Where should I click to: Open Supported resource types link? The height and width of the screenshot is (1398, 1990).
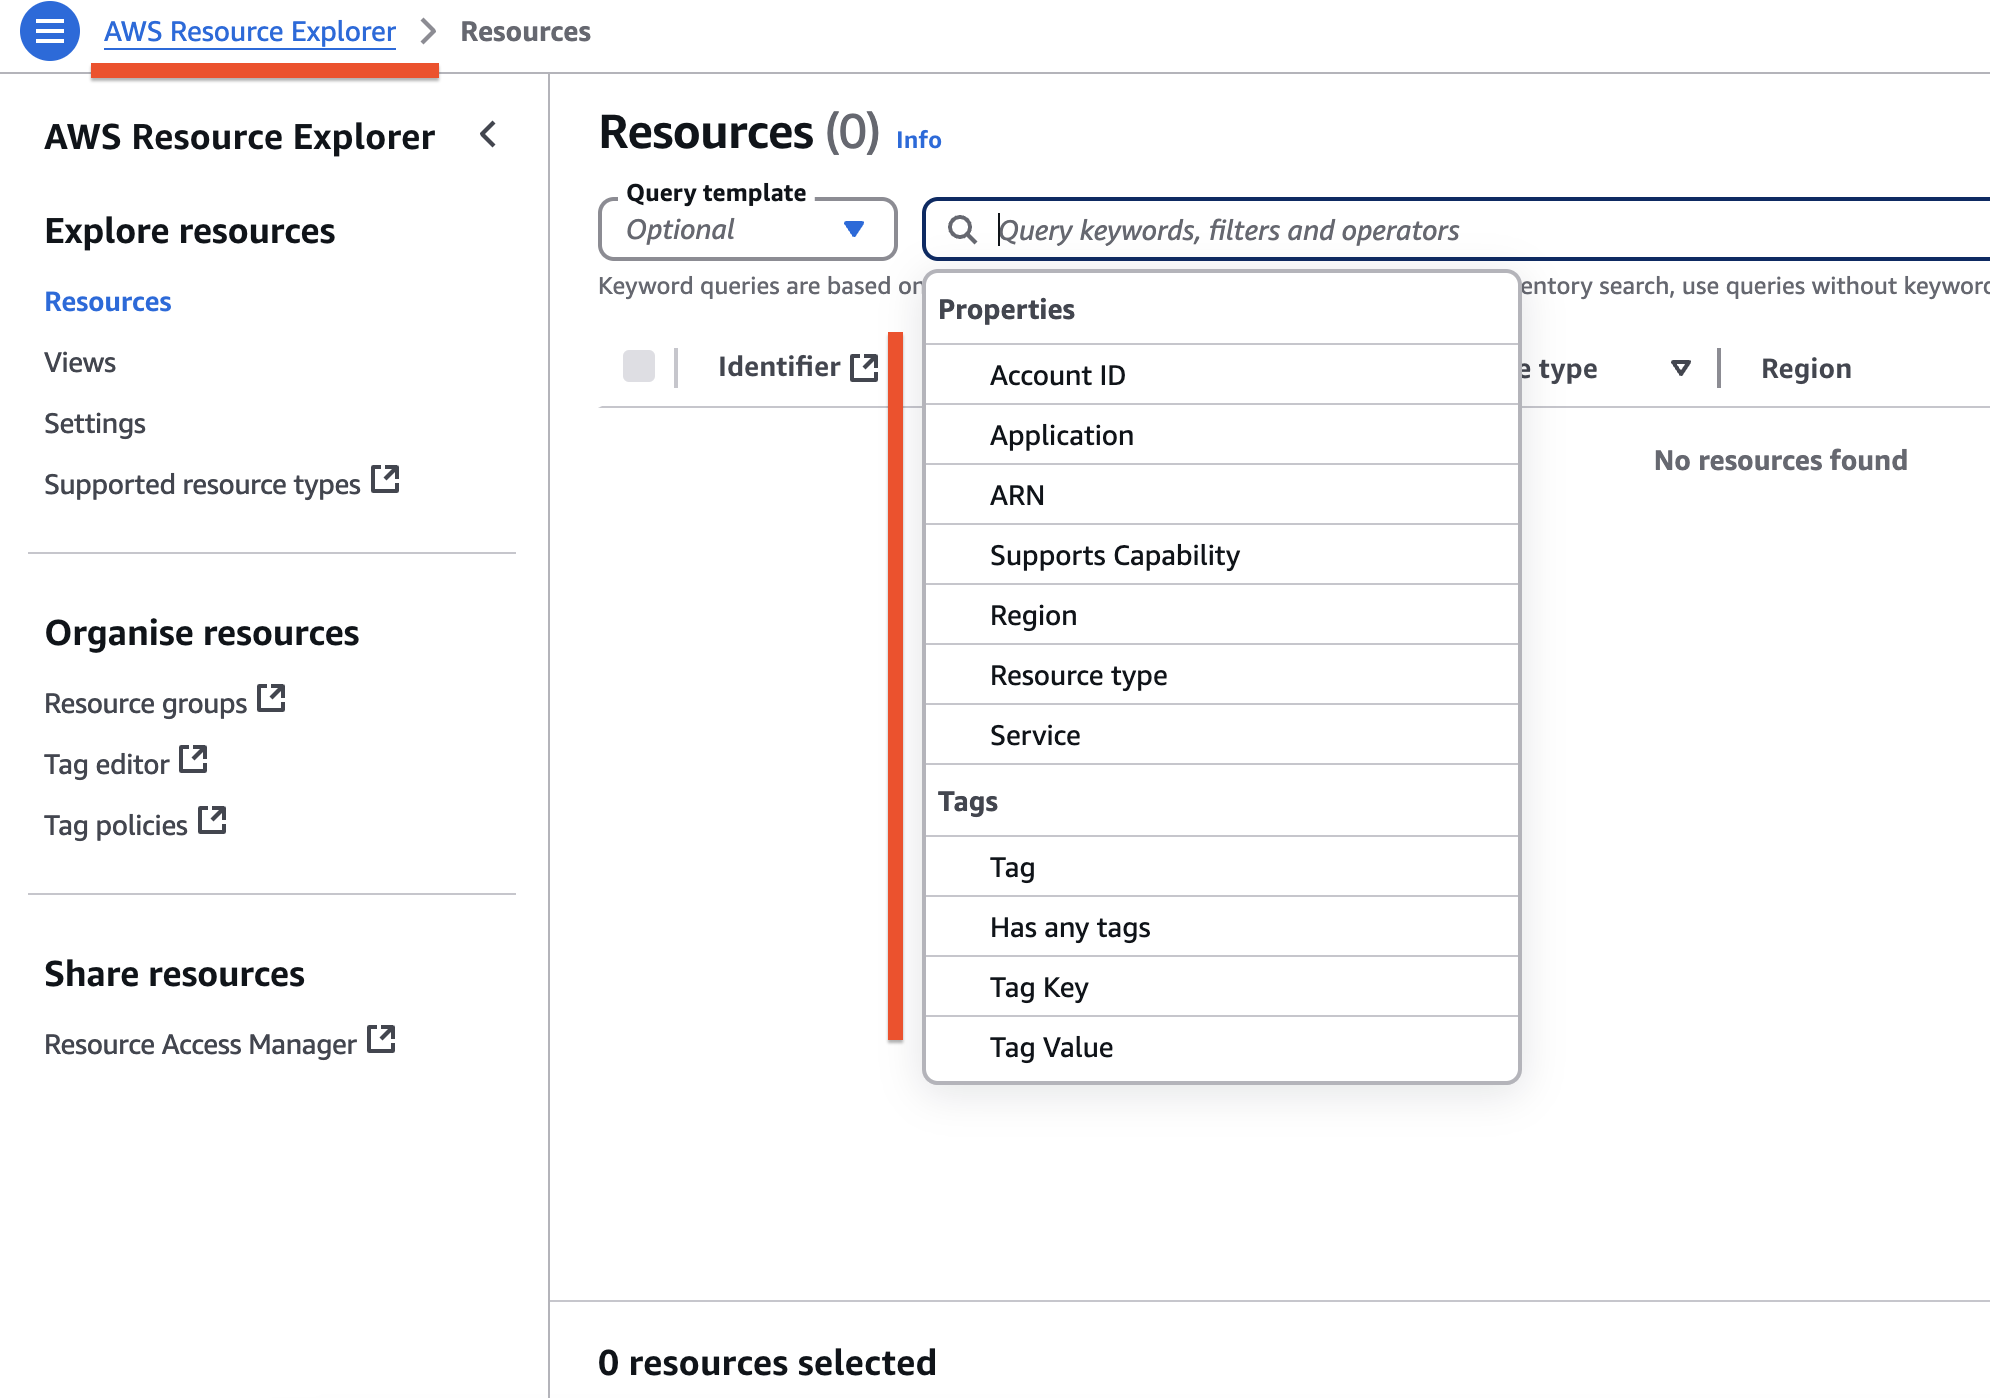click(x=202, y=484)
